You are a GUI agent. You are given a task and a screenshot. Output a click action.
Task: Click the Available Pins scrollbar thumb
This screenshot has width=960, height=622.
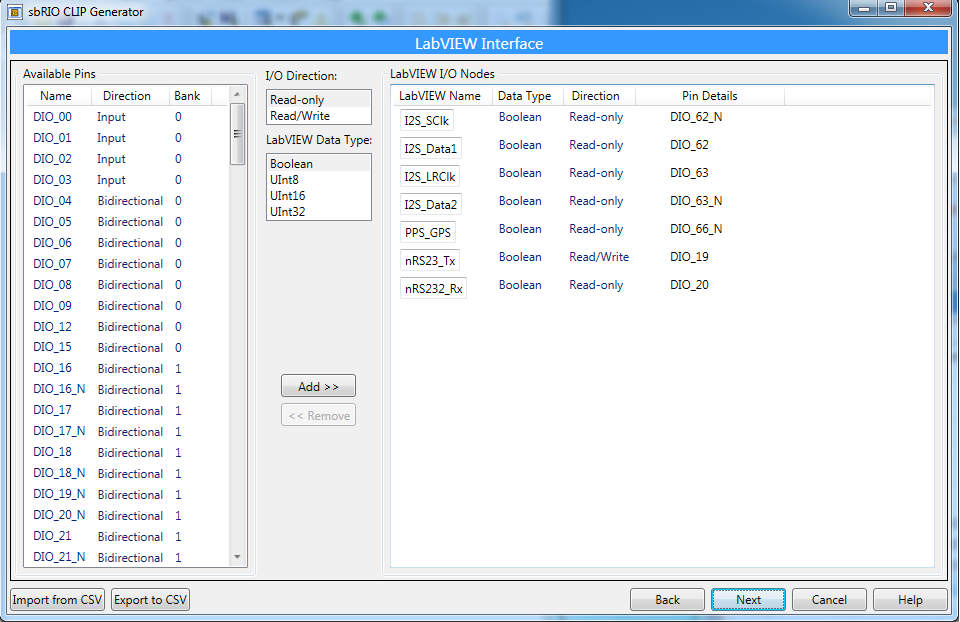click(237, 133)
